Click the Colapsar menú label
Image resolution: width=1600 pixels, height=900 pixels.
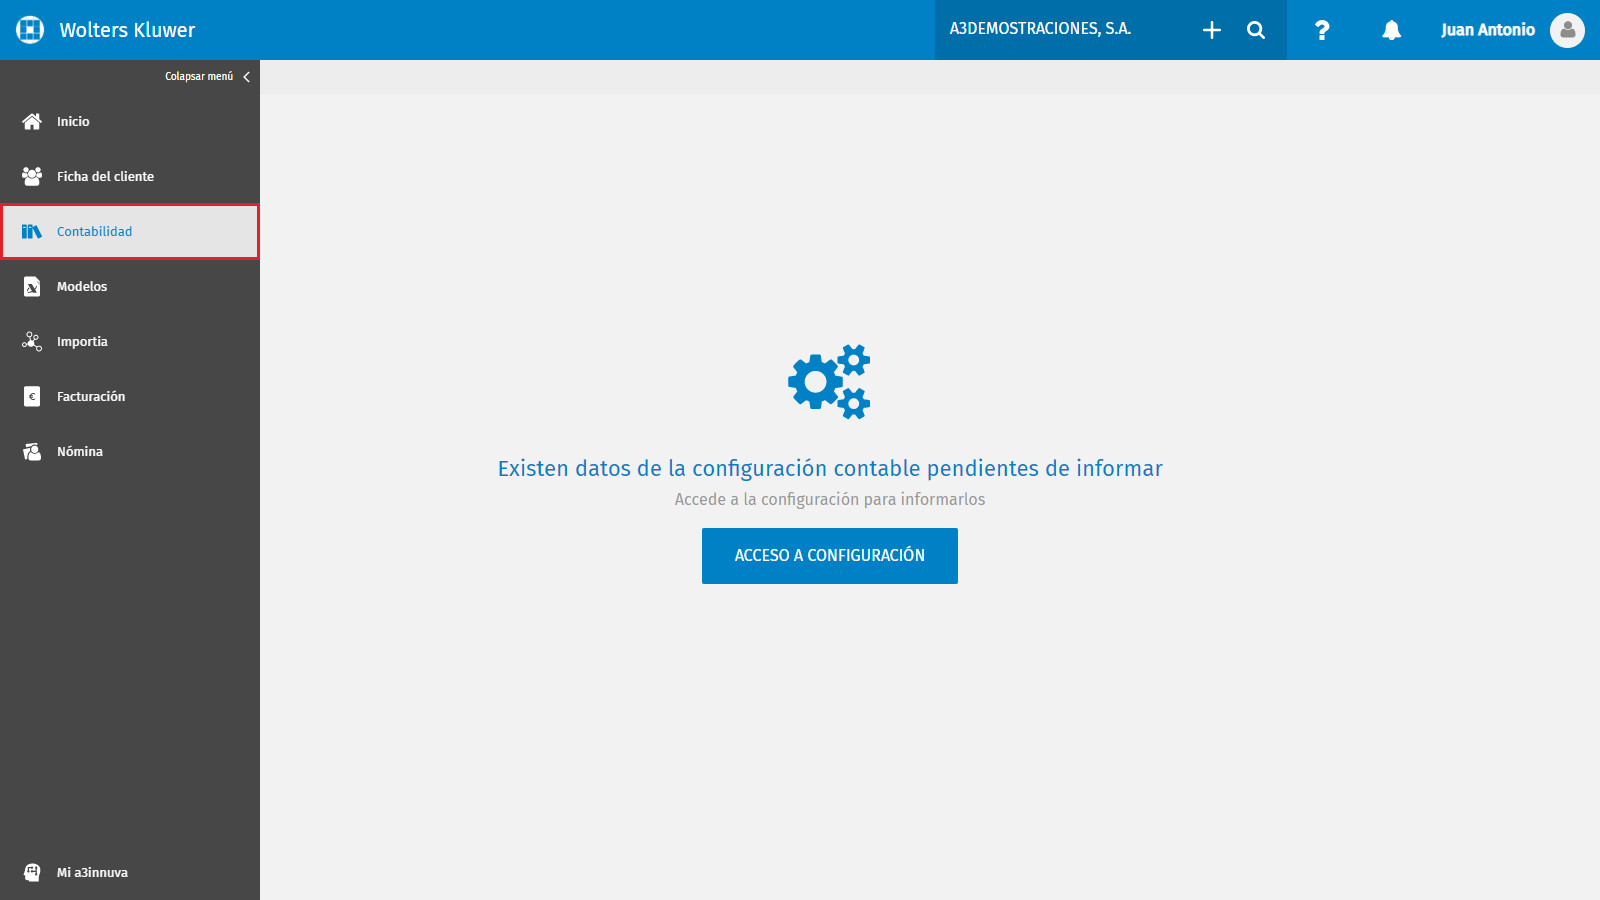point(199,76)
